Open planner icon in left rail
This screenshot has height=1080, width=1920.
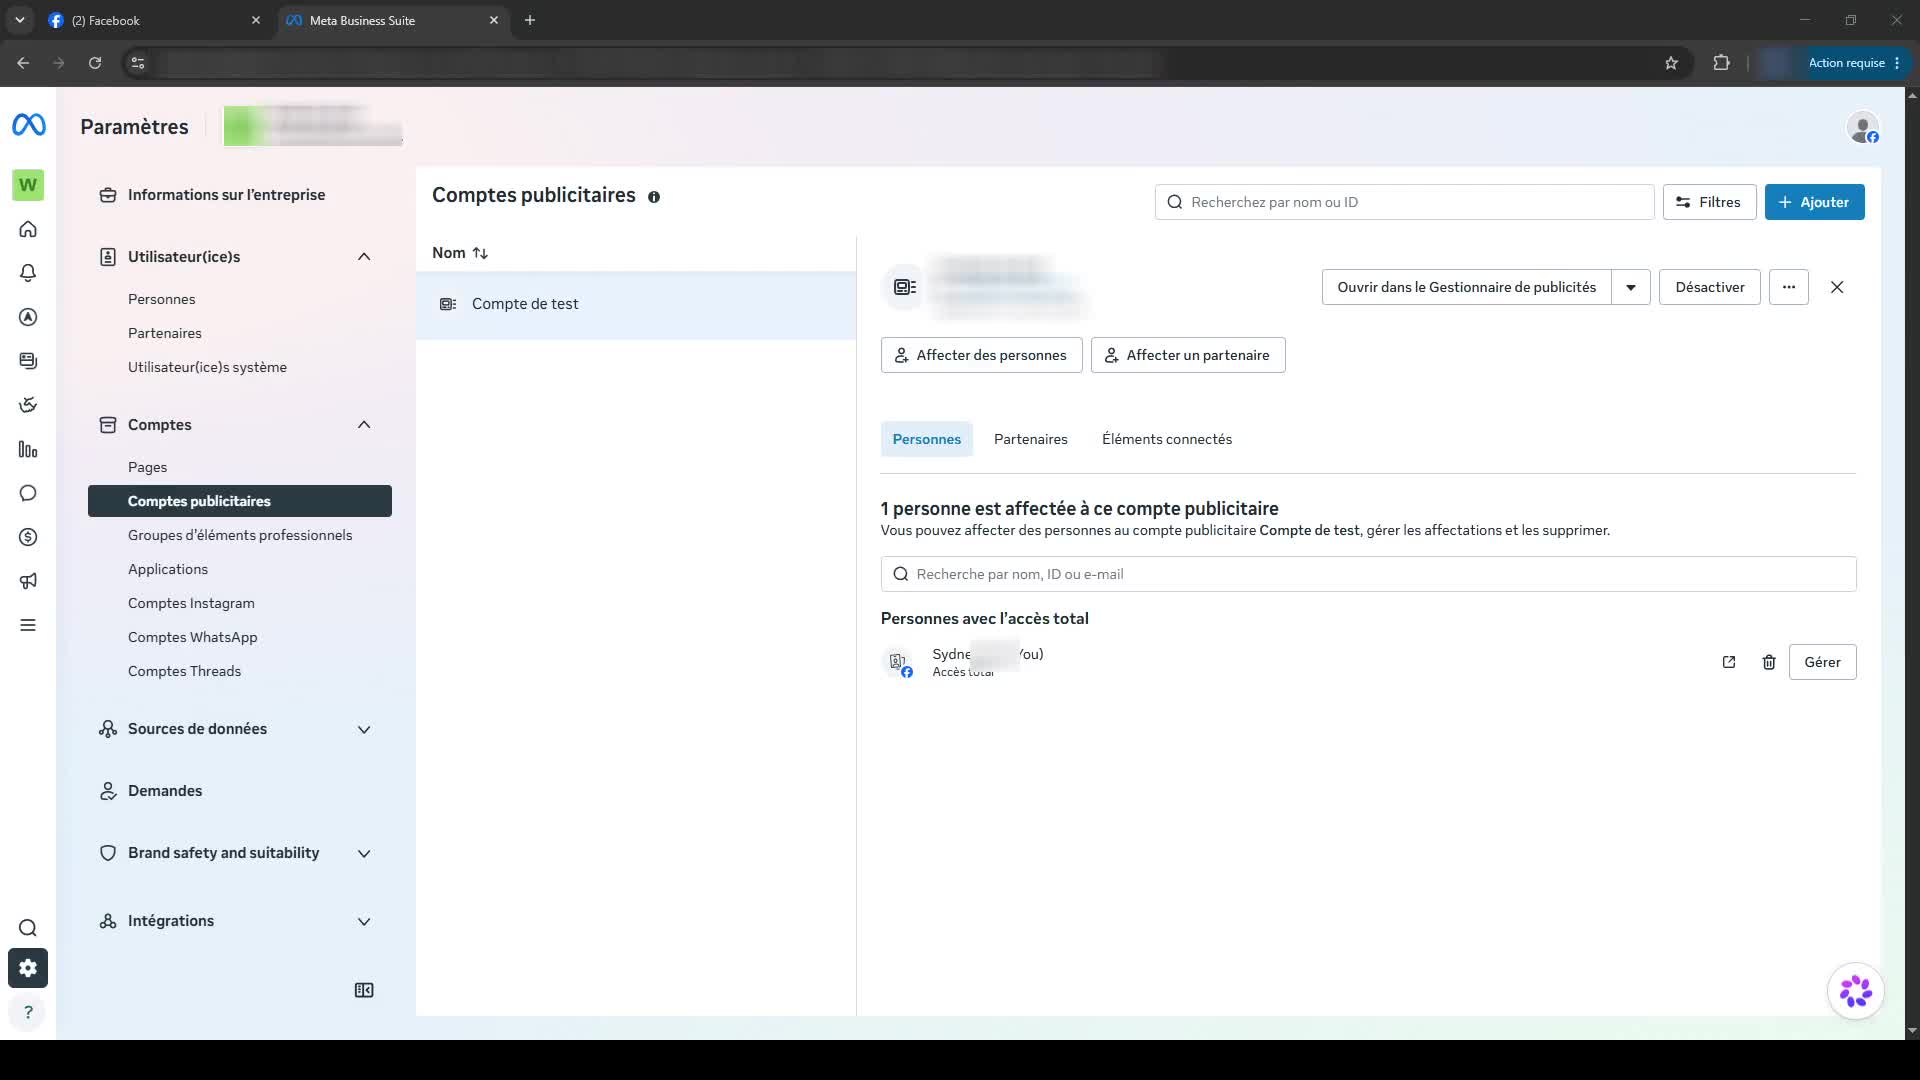pos(28,405)
